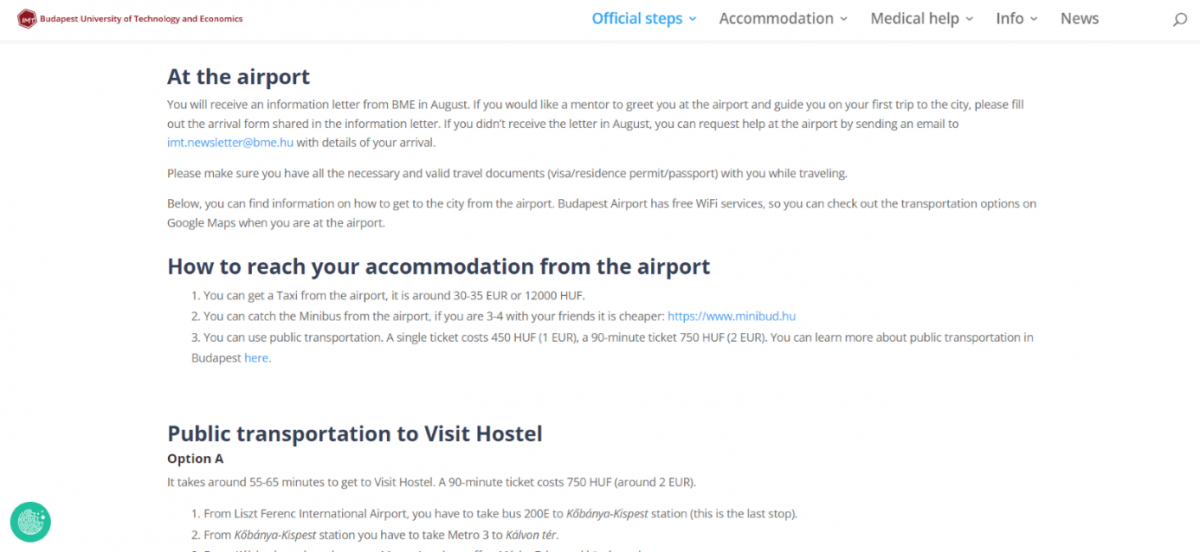1200x552 pixels.
Task: Follow the 'here' public transportation link
Action: (256, 358)
